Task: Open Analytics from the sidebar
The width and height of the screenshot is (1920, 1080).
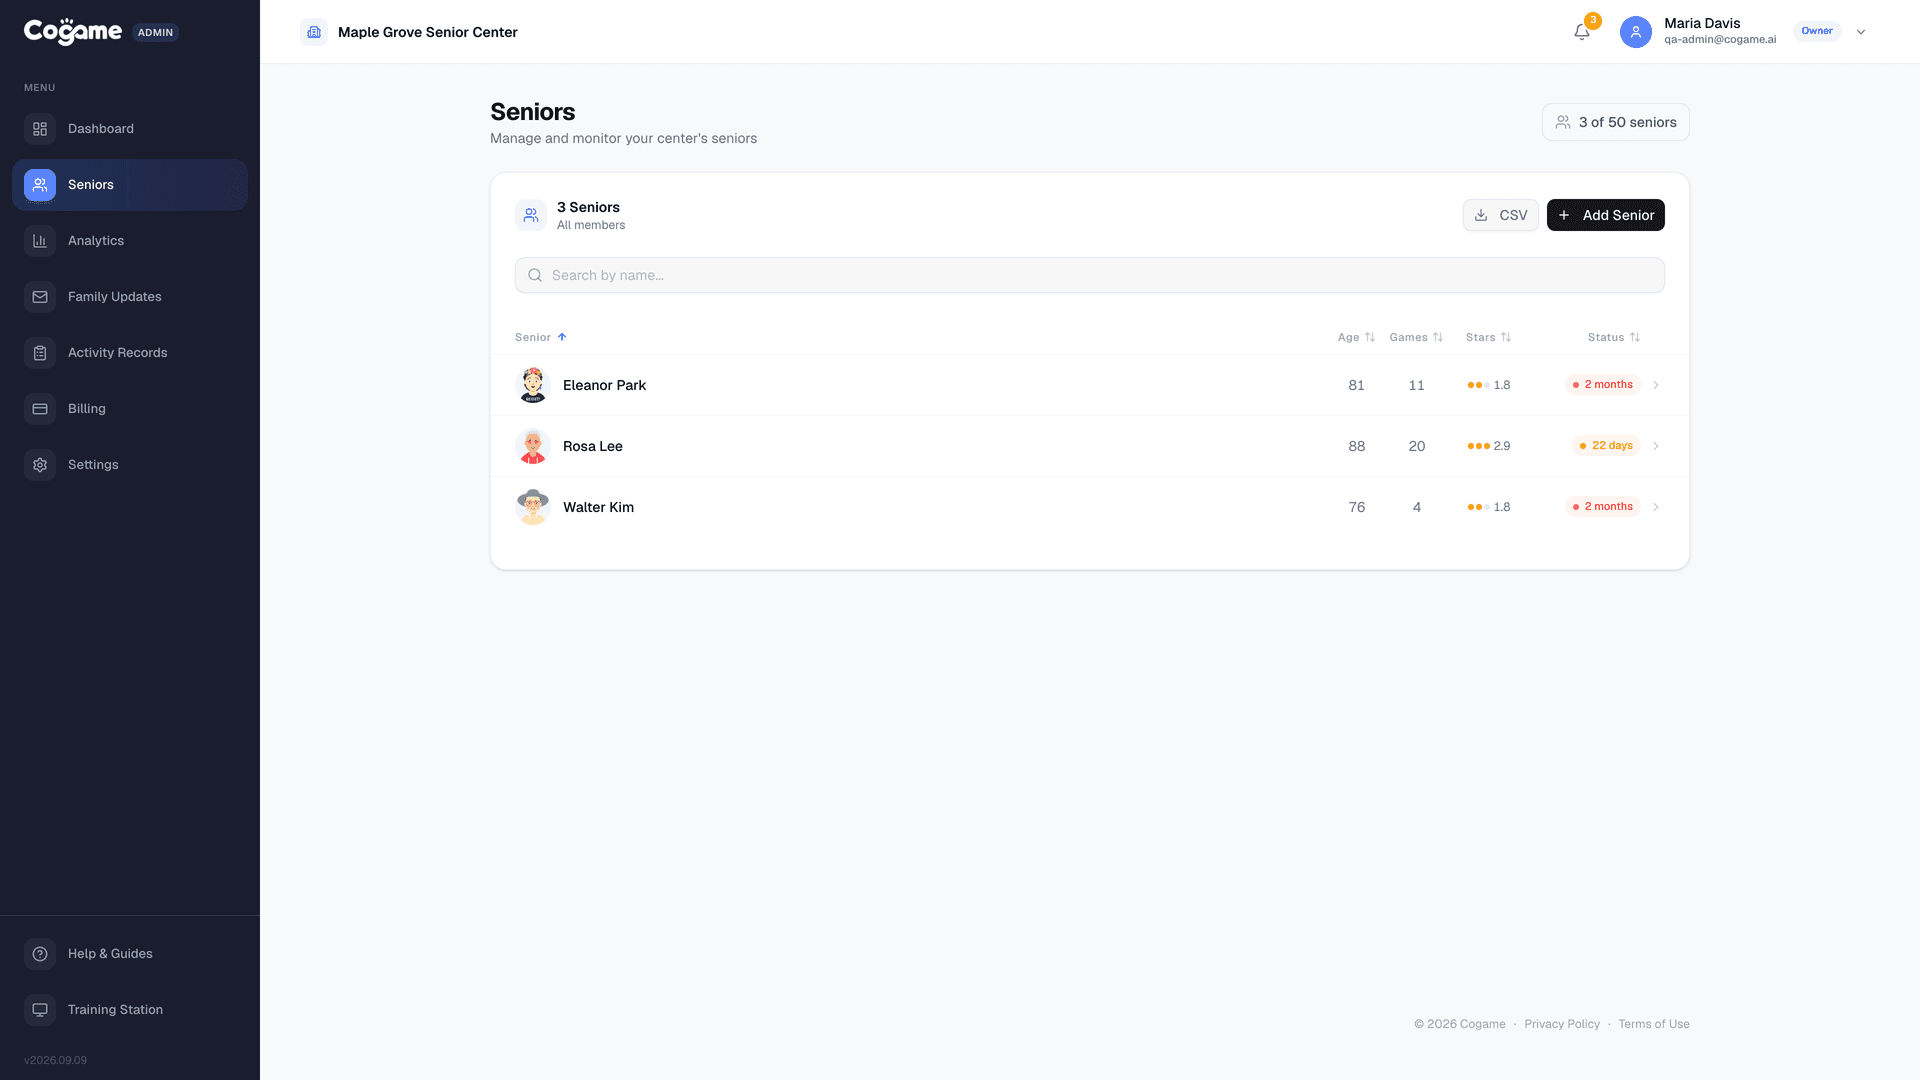Action: point(130,241)
